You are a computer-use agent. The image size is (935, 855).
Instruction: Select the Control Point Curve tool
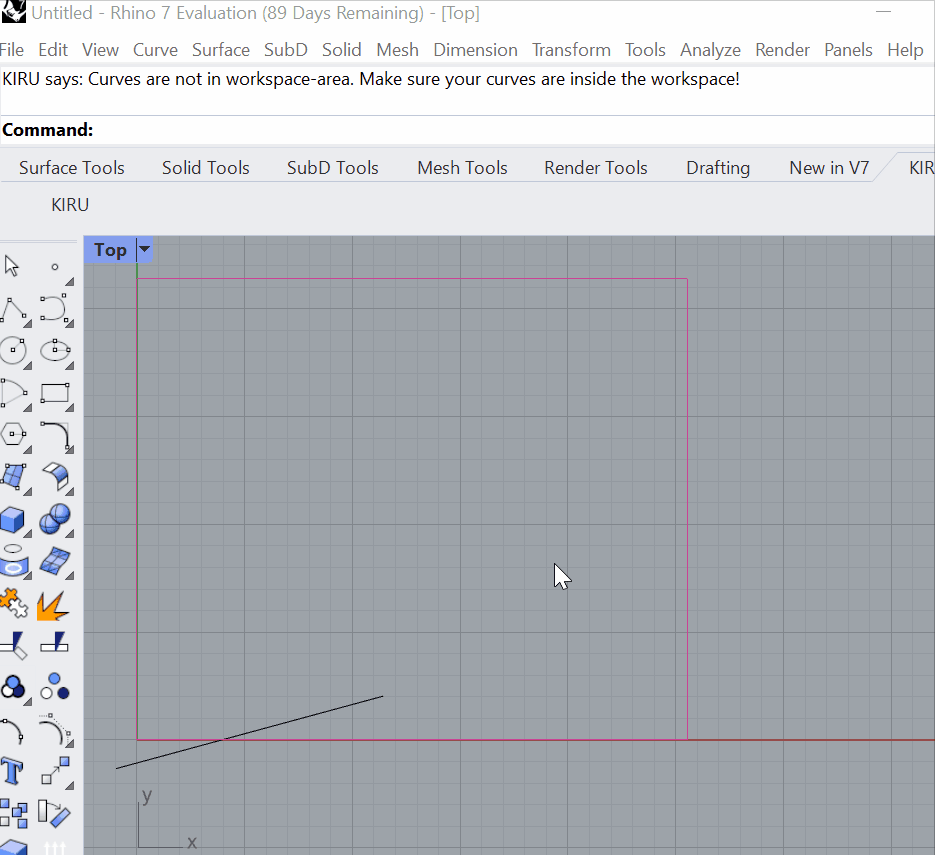[x=55, y=309]
